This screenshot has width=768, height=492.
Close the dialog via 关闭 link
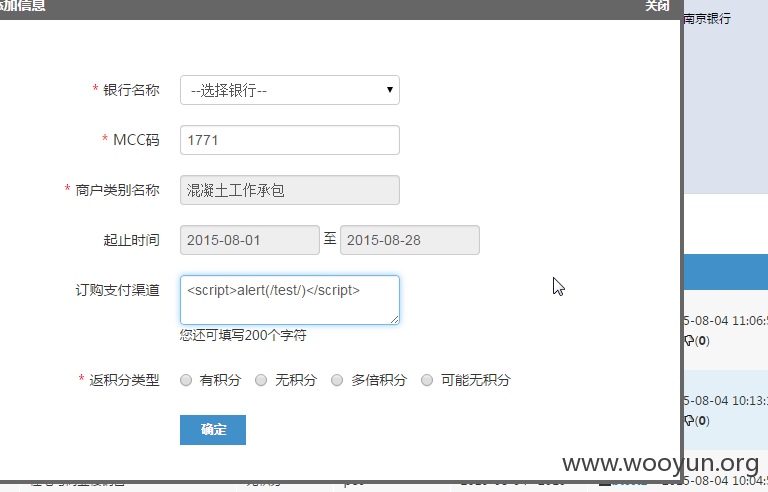(657, 6)
